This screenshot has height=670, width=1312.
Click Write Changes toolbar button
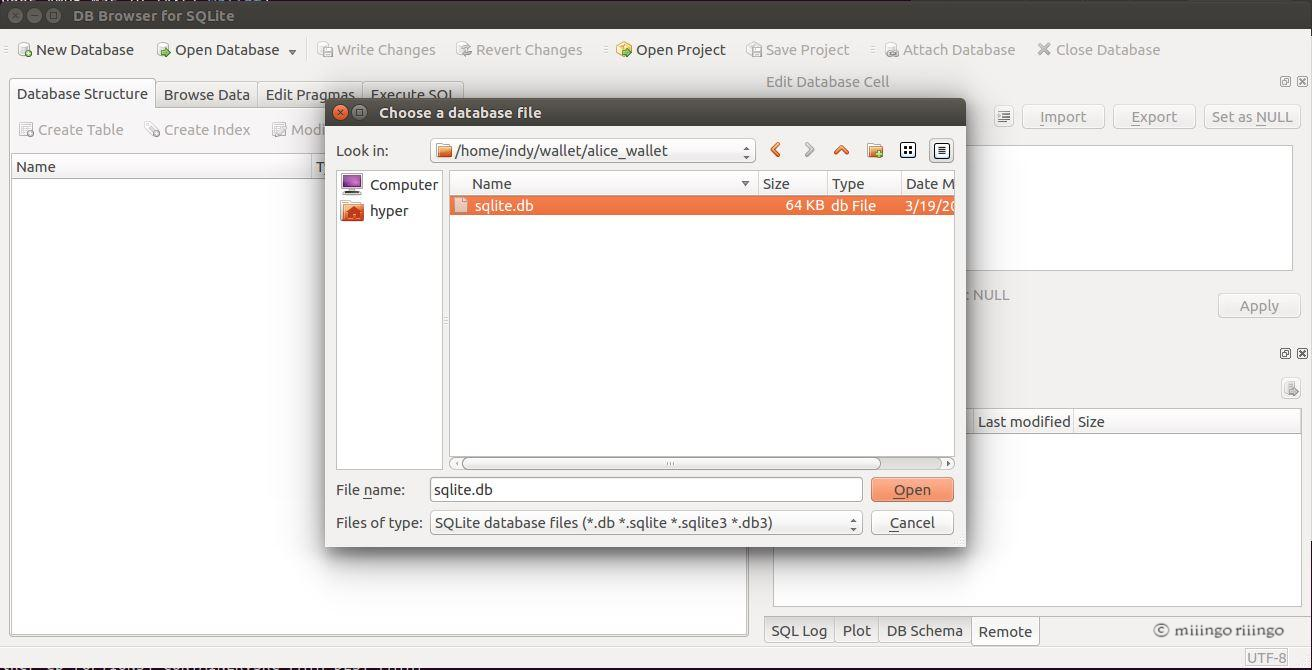[x=377, y=50]
